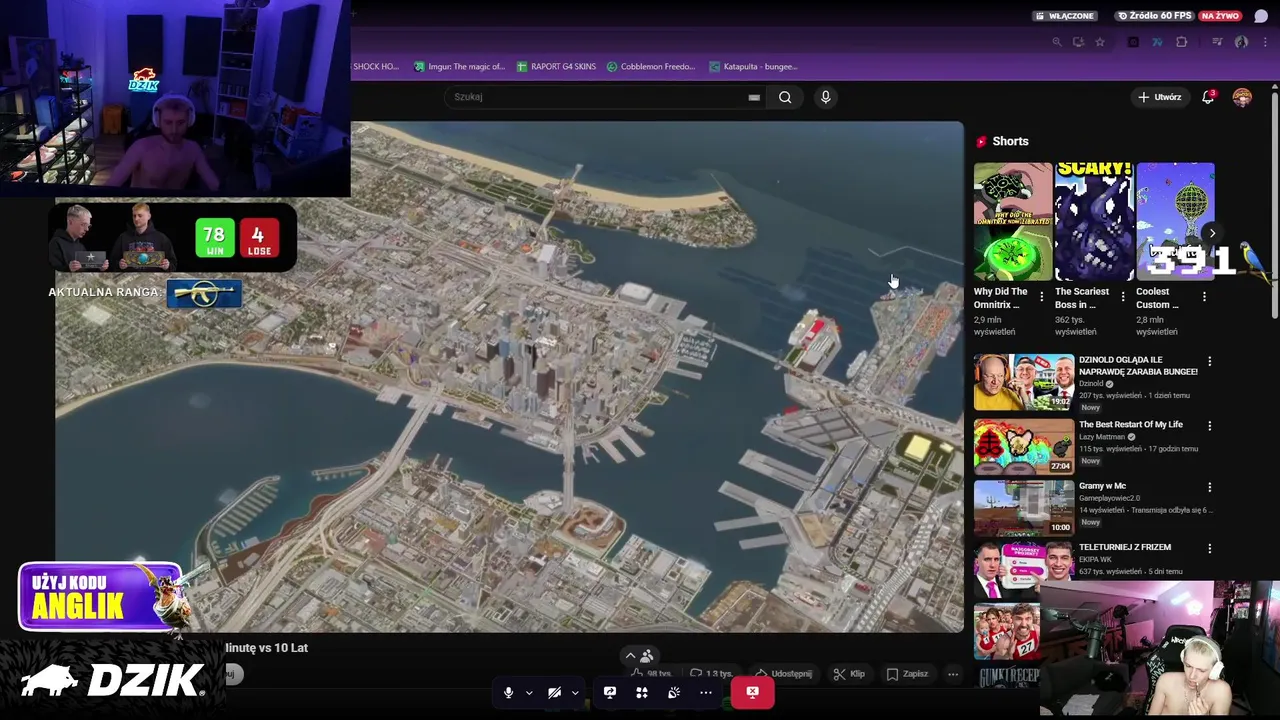
Task: Click the share screen icon in toolbar
Action: pos(609,692)
